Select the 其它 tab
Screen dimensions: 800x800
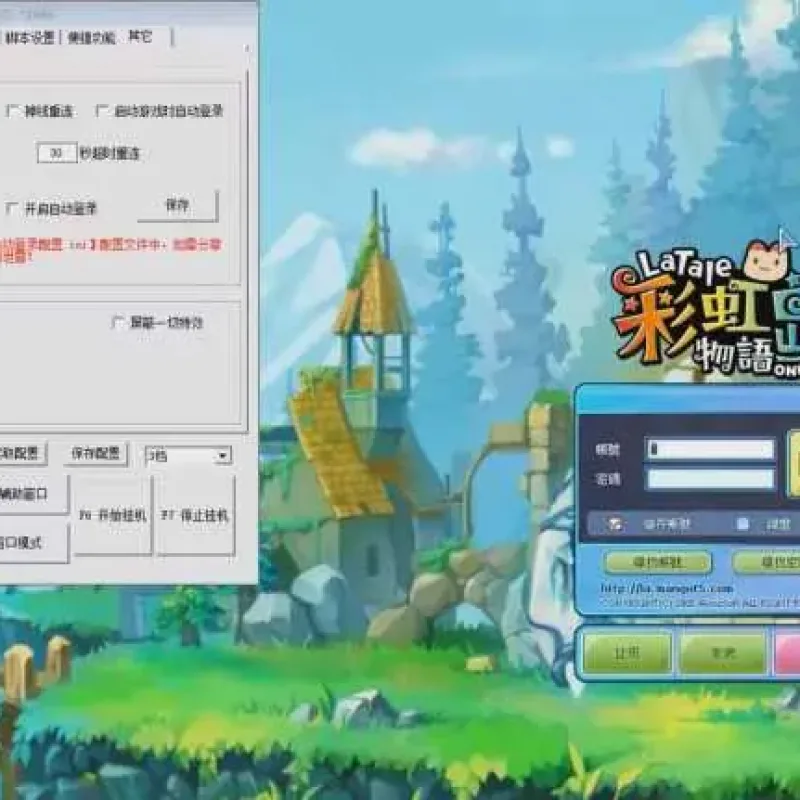point(140,37)
